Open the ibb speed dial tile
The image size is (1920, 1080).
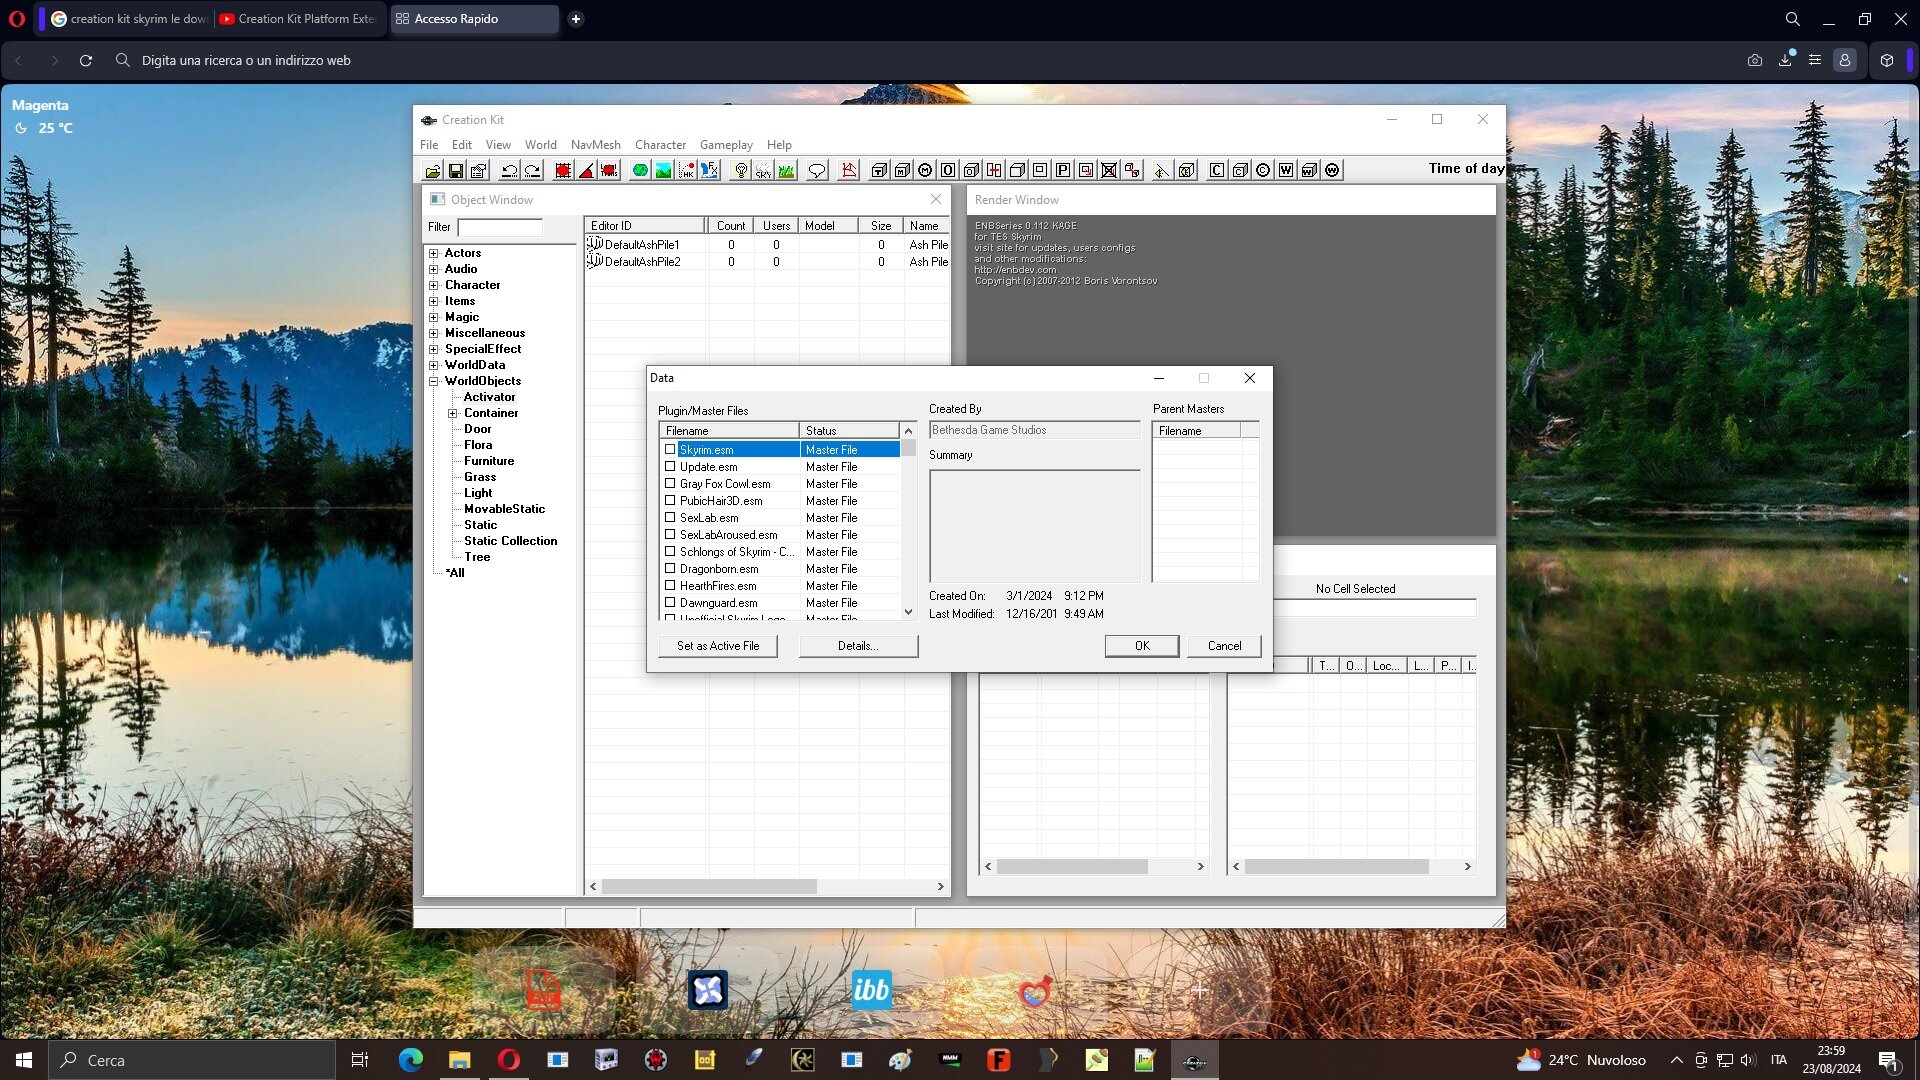pyautogui.click(x=871, y=990)
